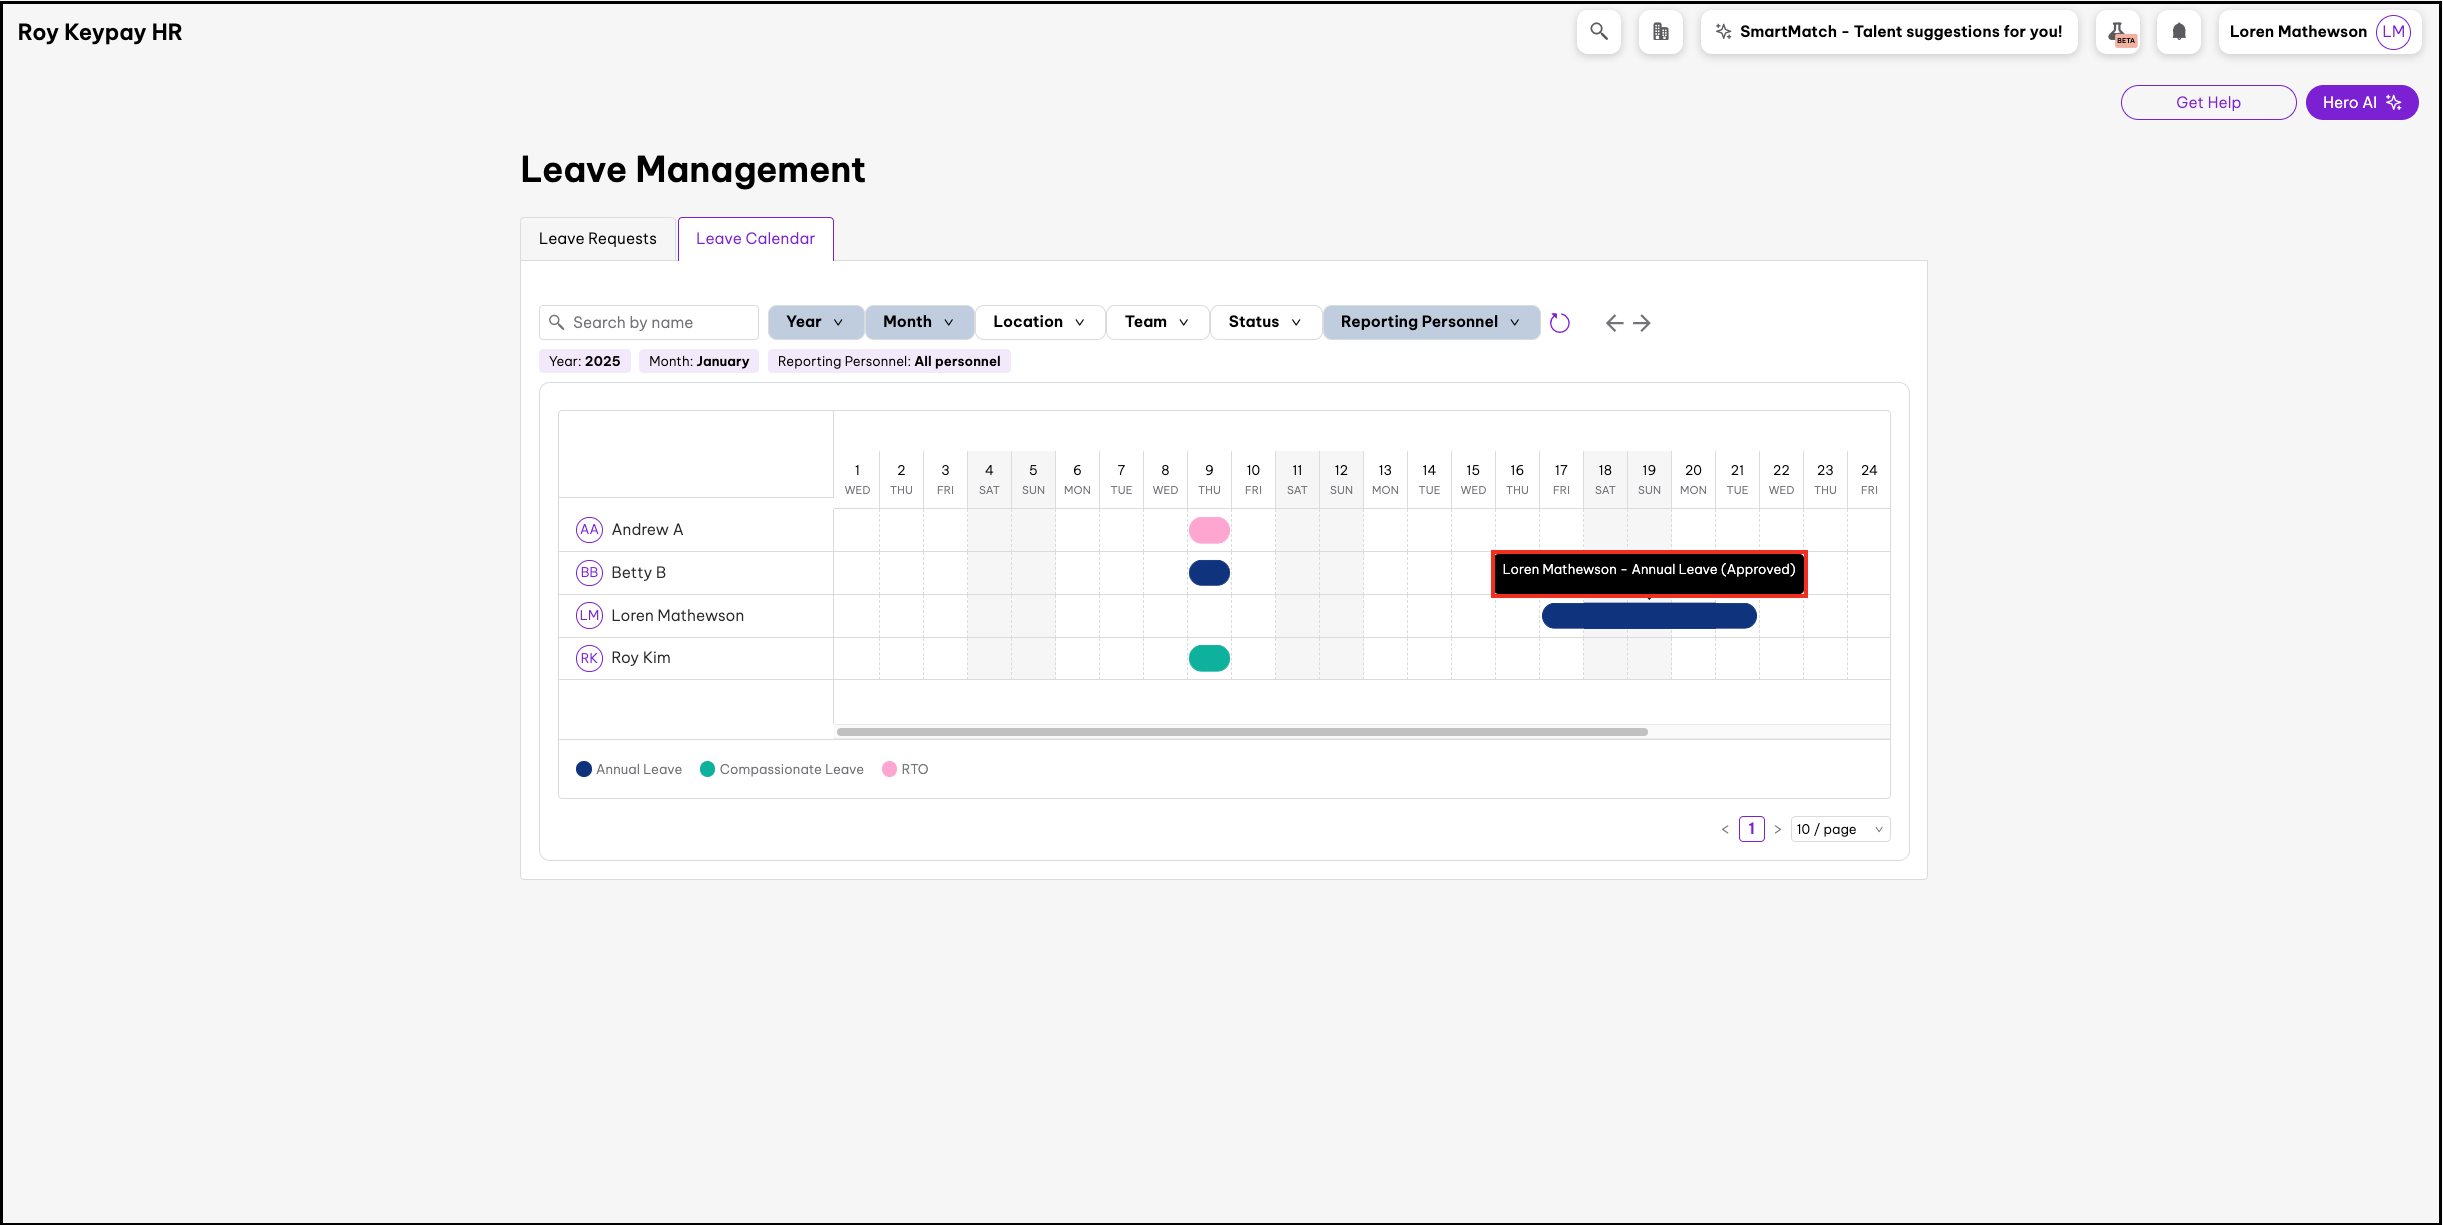Screen dimensions: 2443x1225
Task: Expand the Month filter dropdown
Action: (x=919, y=322)
